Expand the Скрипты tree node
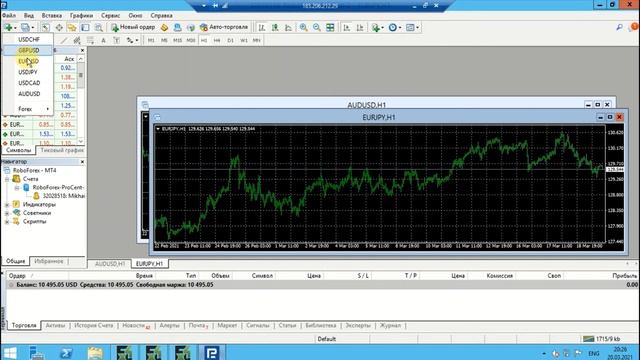This screenshot has width=640, height=360. [7, 222]
